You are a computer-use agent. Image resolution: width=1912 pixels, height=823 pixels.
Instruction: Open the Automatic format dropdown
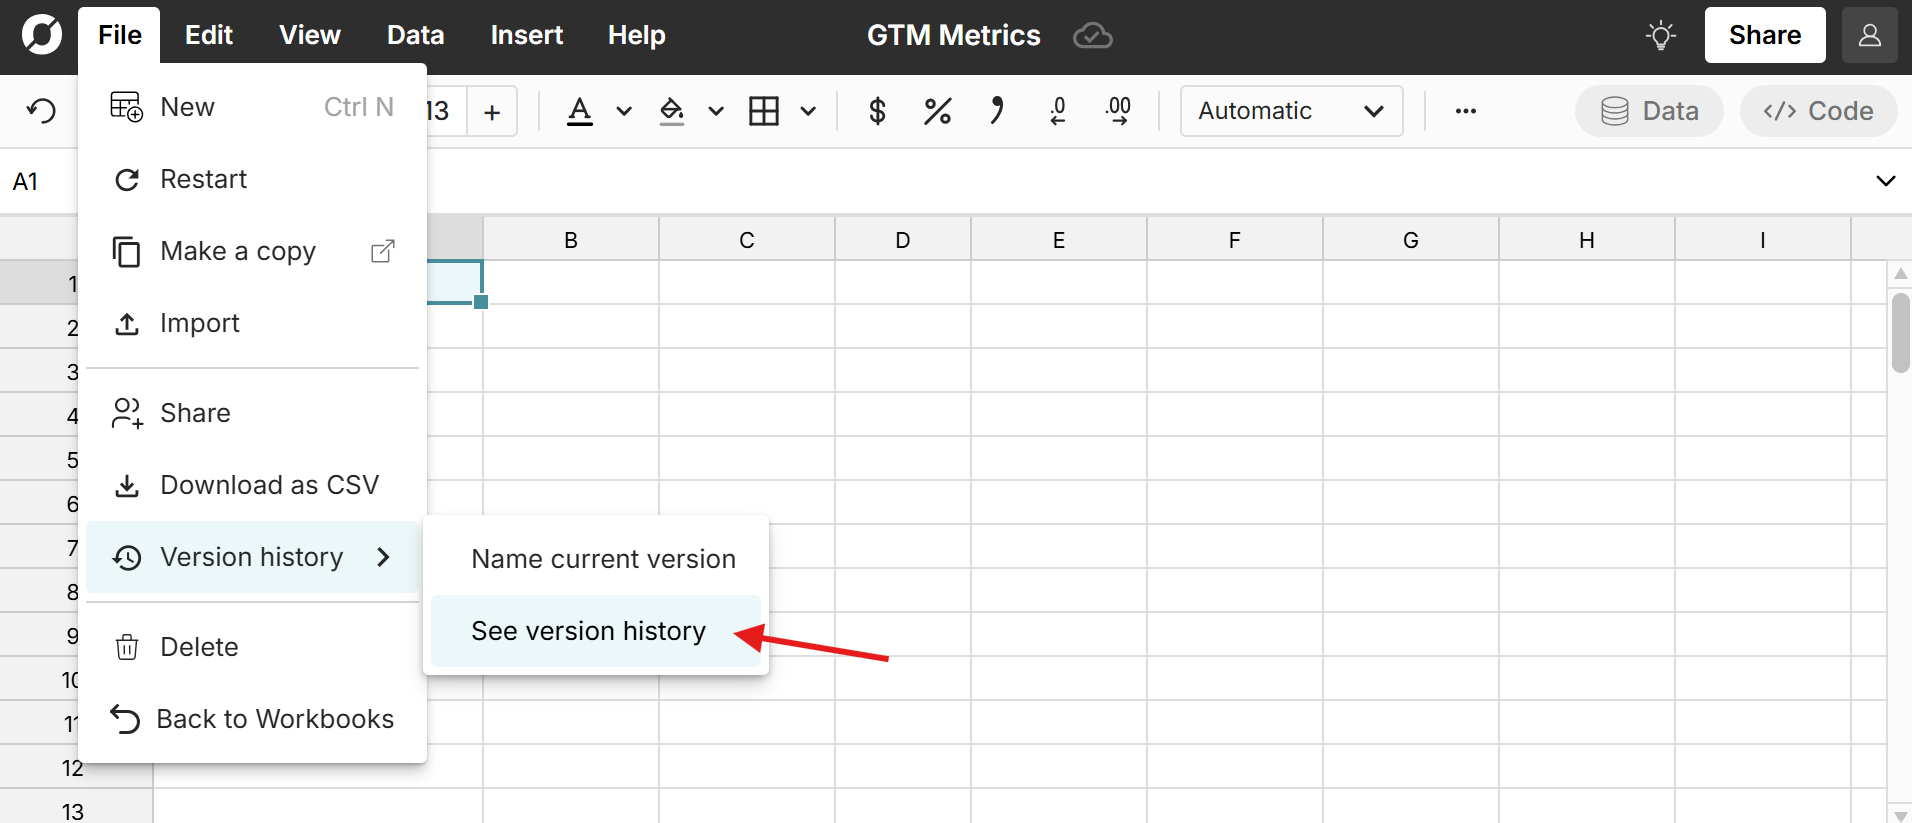point(1290,111)
